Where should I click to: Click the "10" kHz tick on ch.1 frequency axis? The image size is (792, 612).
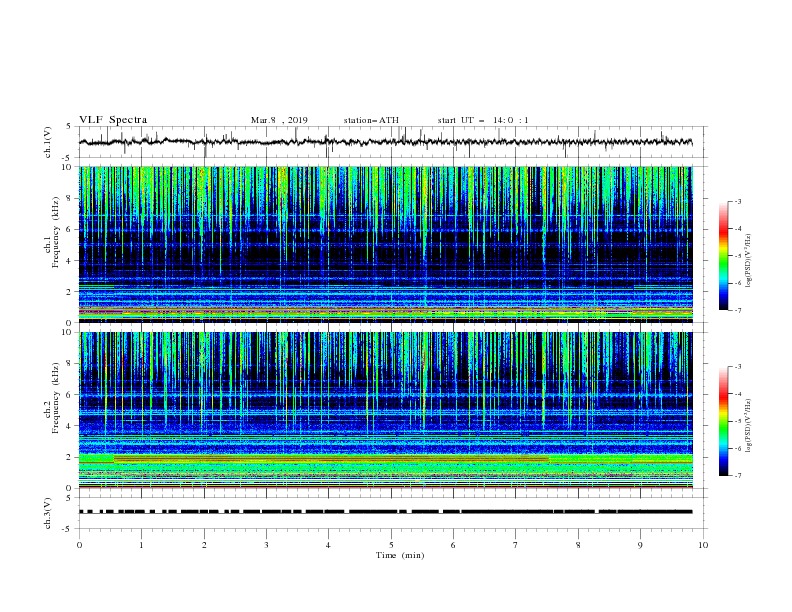click(67, 167)
